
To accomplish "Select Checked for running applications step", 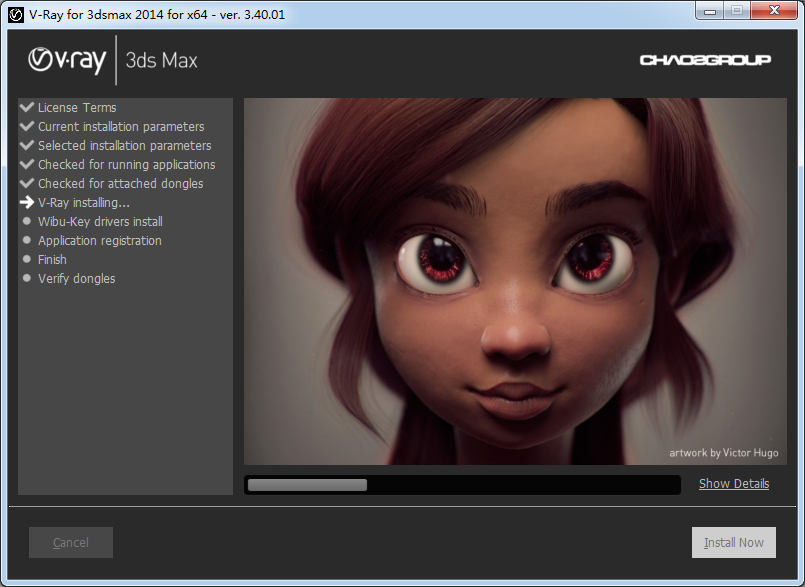I will [126, 165].
